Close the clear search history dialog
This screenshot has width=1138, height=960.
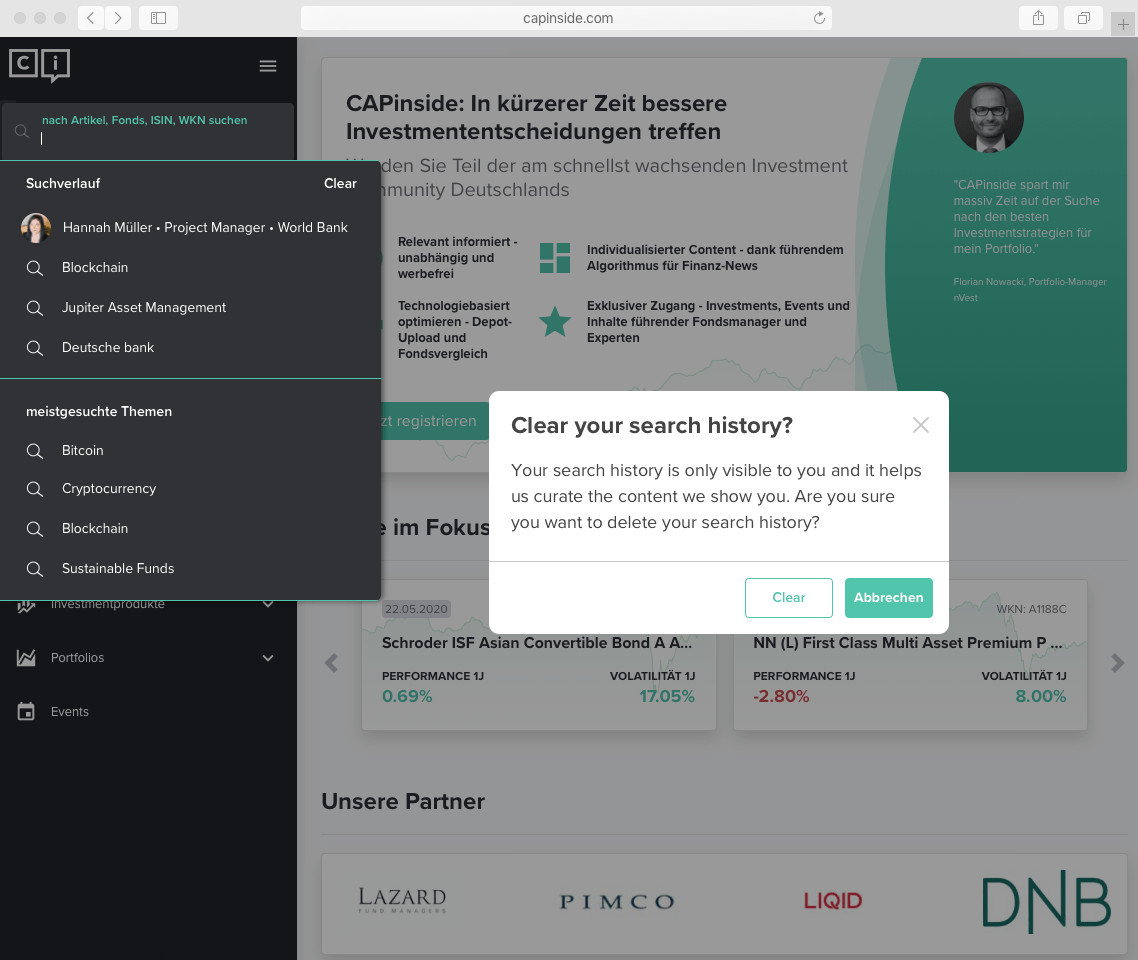point(920,425)
